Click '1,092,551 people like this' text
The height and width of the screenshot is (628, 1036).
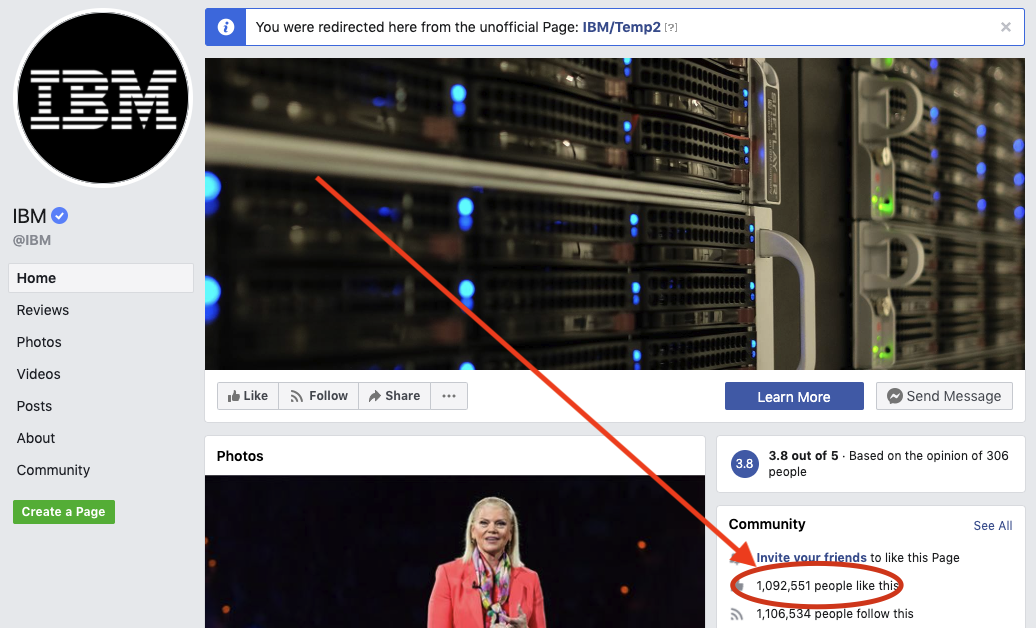click(827, 586)
